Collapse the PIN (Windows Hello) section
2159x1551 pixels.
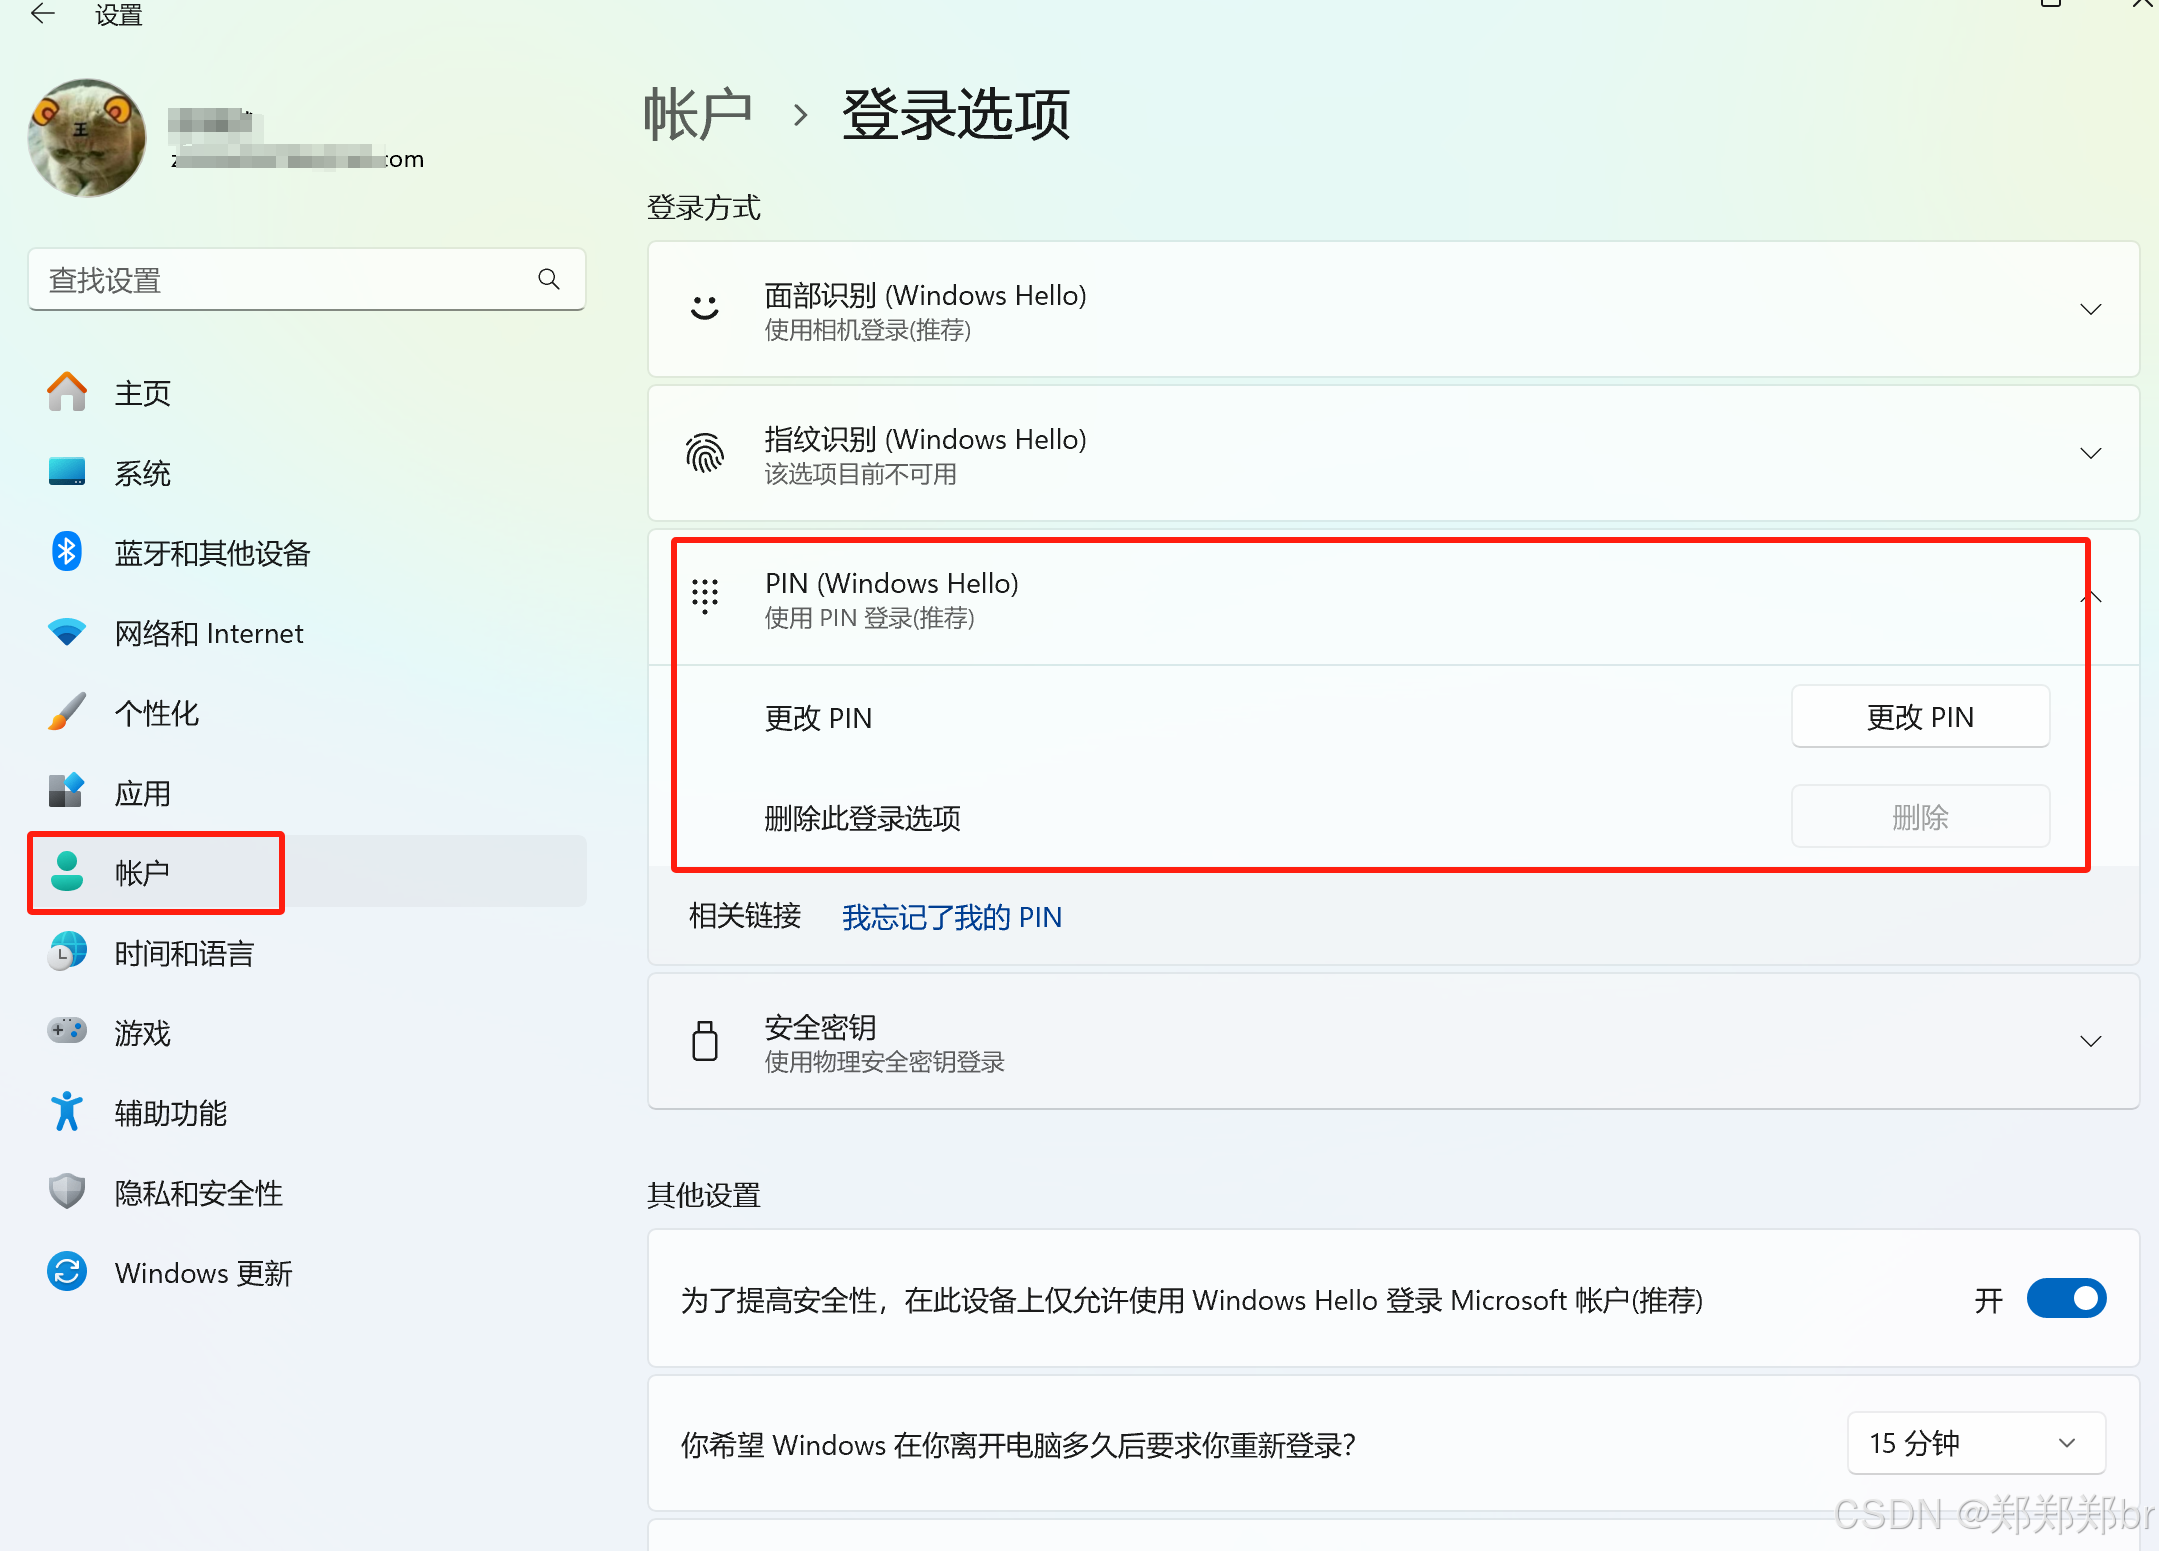click(2090, 598)
